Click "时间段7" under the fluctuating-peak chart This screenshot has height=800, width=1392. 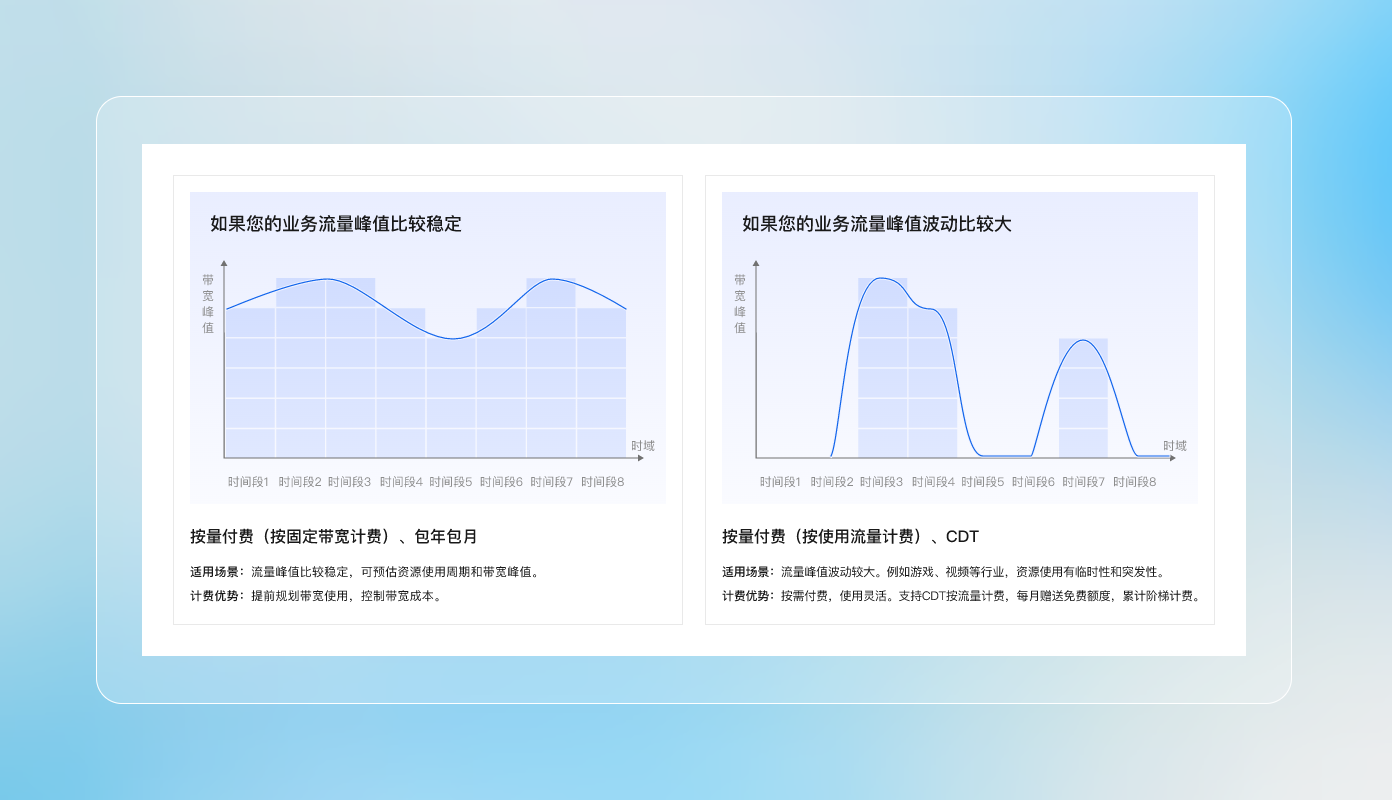click(1084, 482)
